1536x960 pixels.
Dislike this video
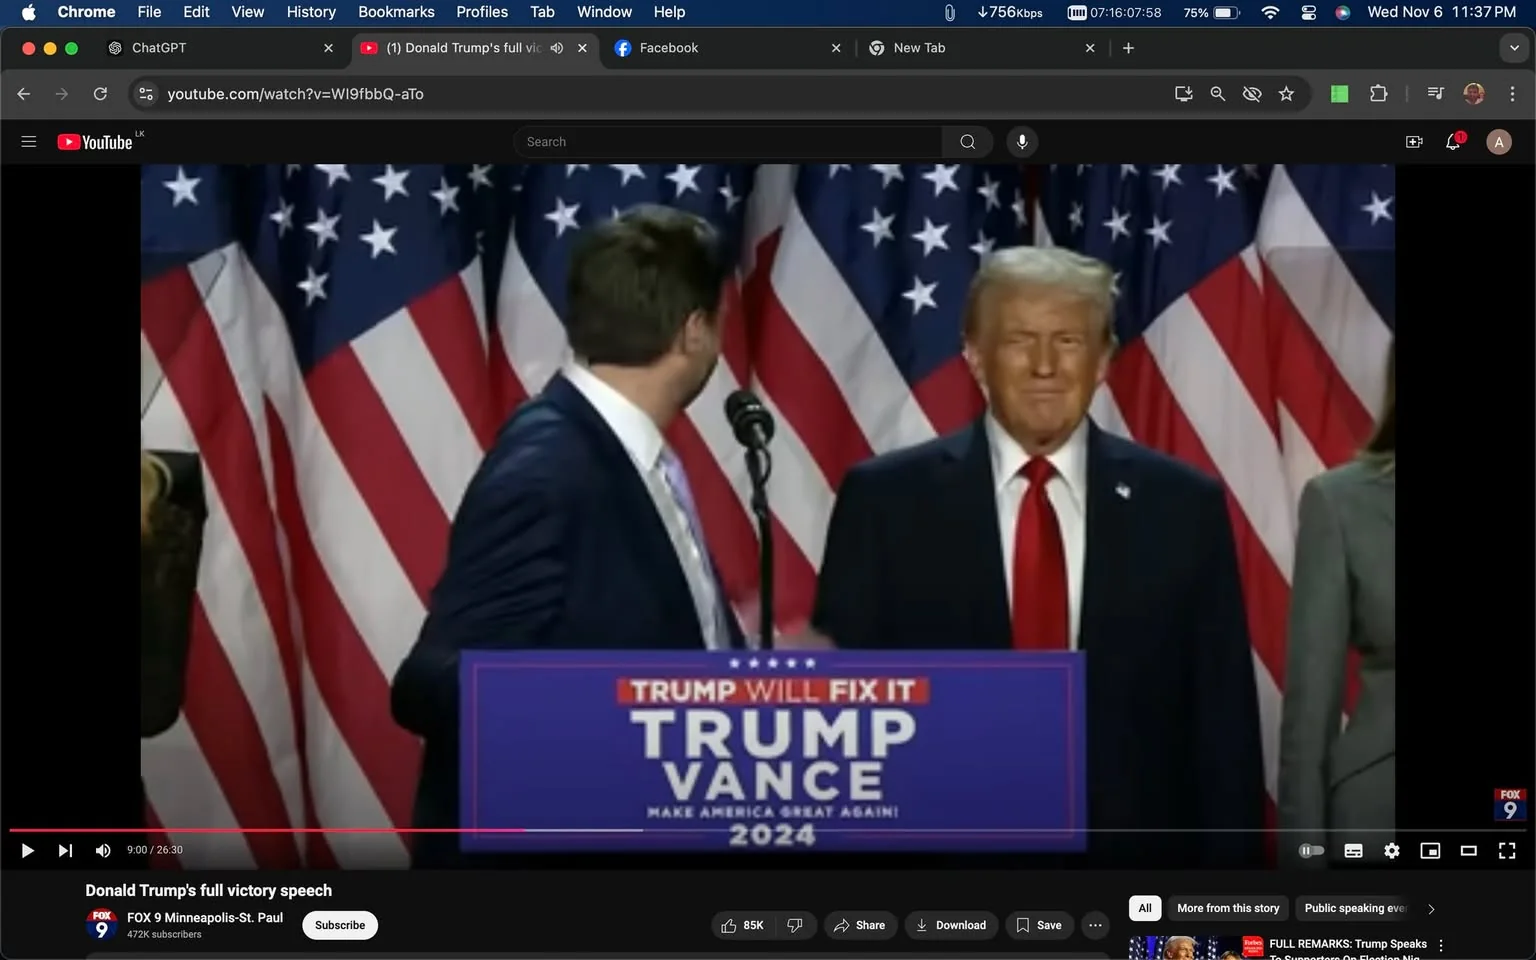point(796,926)
